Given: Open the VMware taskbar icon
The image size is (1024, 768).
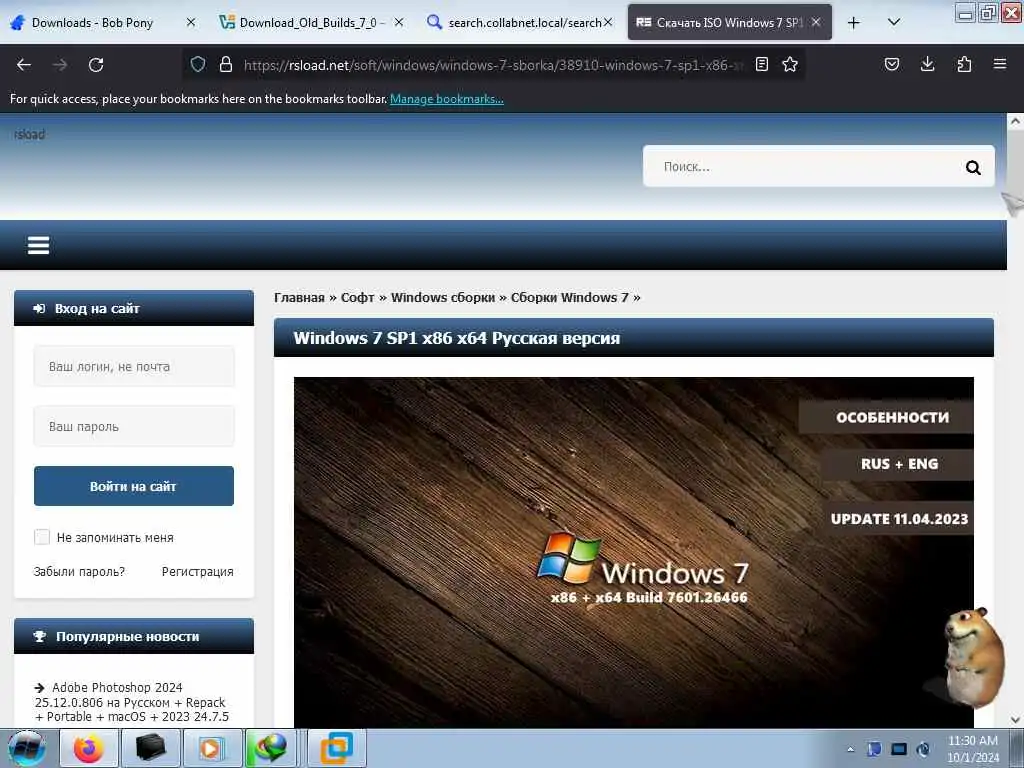Looking at the screenshot, I should point(336,748).
